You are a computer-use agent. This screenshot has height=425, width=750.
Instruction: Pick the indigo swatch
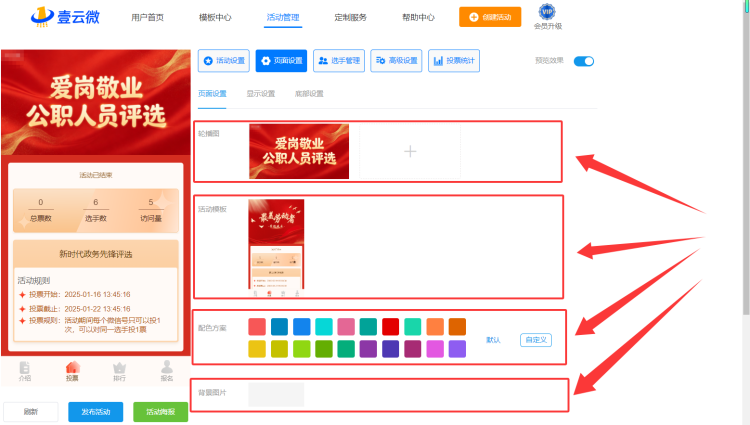click(x=390, y=349)
